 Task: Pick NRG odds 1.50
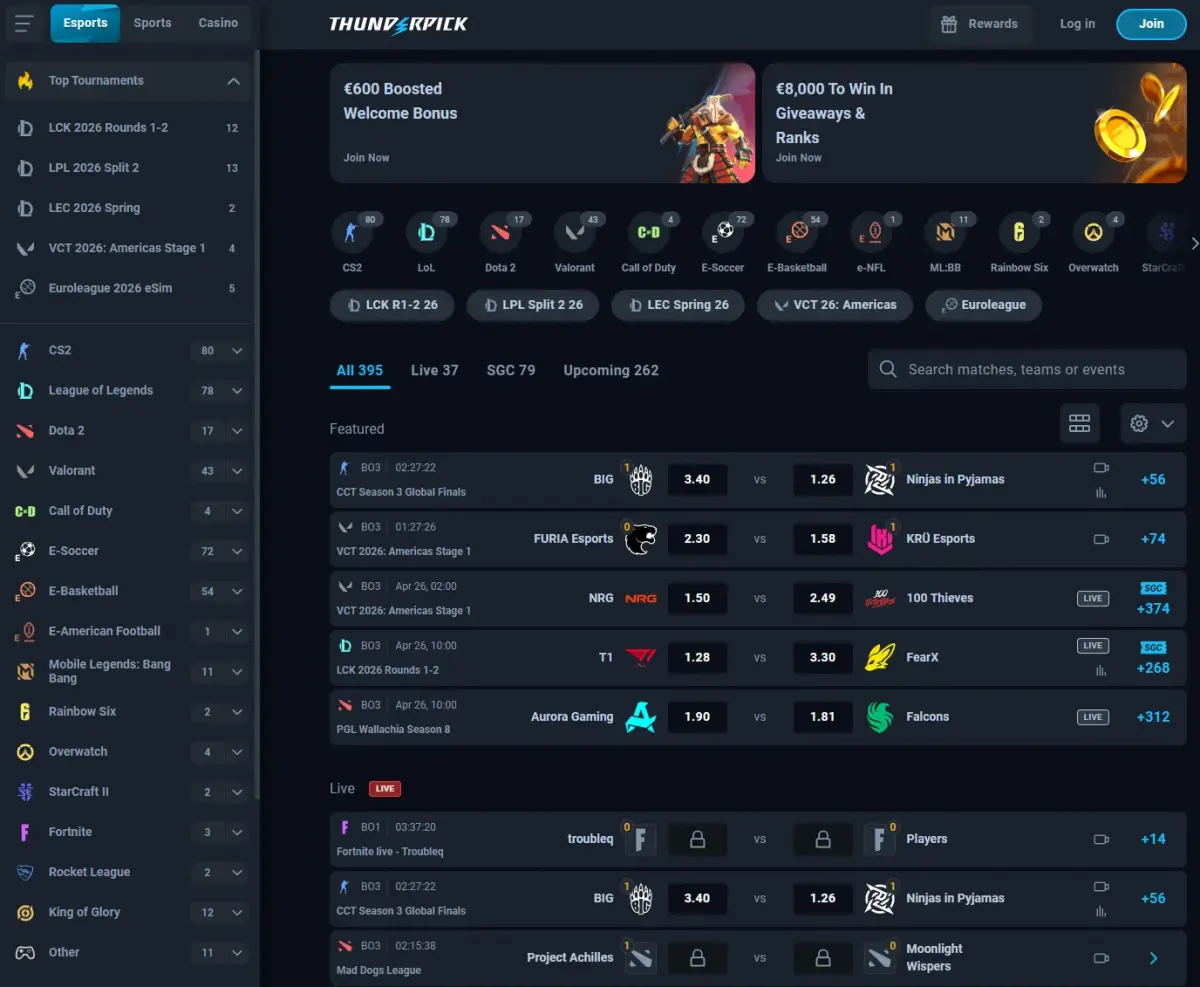[697, 598]
